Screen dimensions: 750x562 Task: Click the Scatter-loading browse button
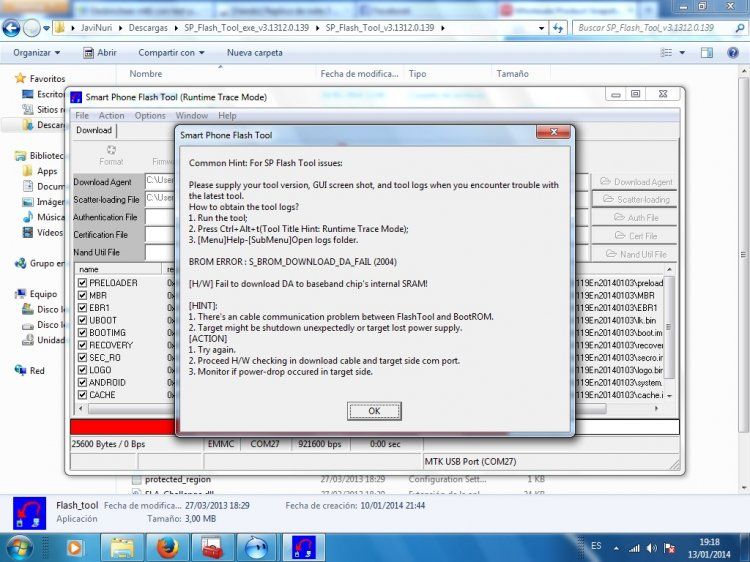coord(635,199)
